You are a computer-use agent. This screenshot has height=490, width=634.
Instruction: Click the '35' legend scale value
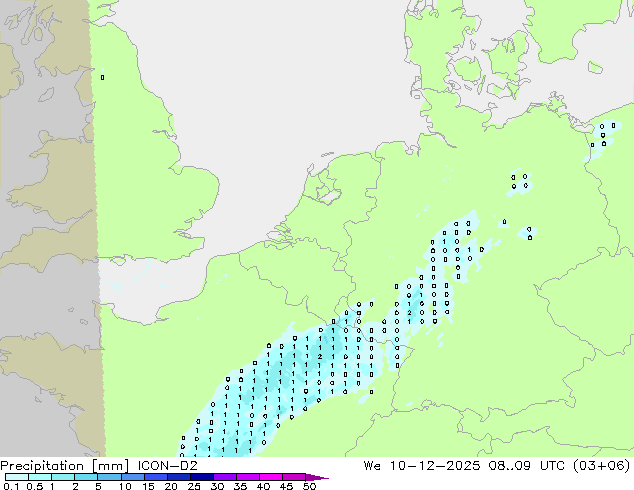pos(240,486)
